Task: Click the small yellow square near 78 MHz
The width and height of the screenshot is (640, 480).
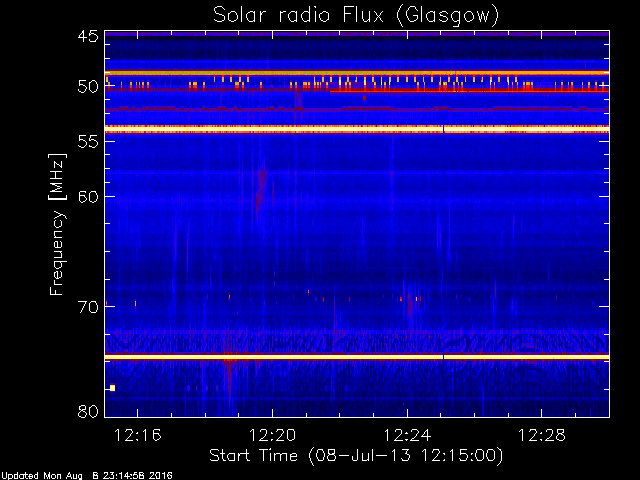Action: coord(113,387)
